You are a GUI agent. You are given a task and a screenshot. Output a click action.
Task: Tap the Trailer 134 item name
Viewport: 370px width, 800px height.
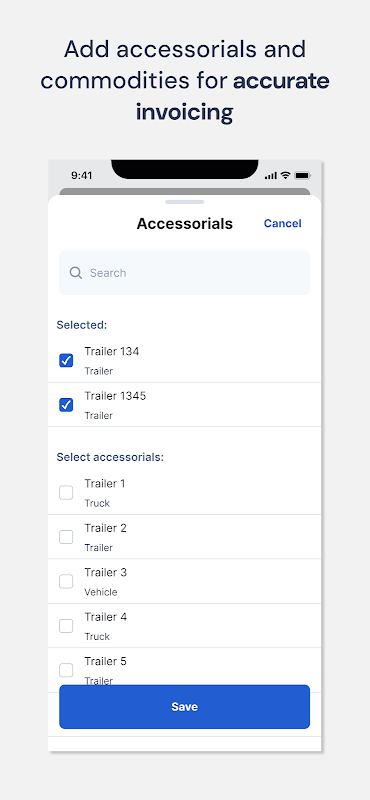coord(112,352)
